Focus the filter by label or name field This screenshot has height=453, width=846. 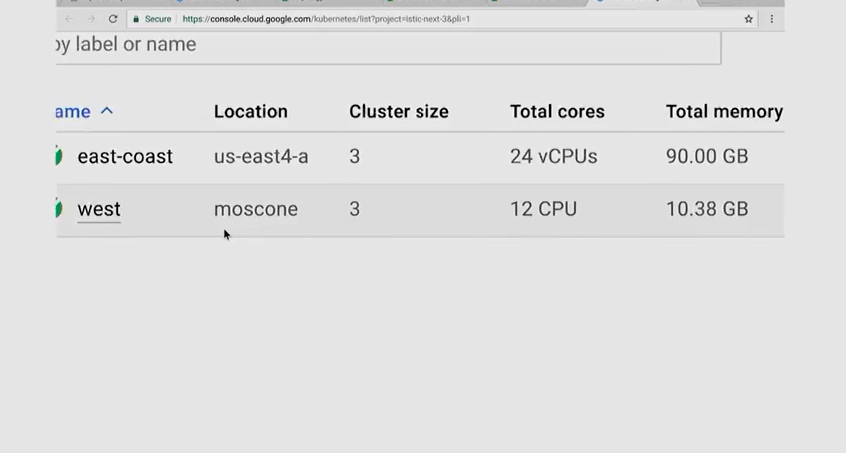click(x=390, y=45)
